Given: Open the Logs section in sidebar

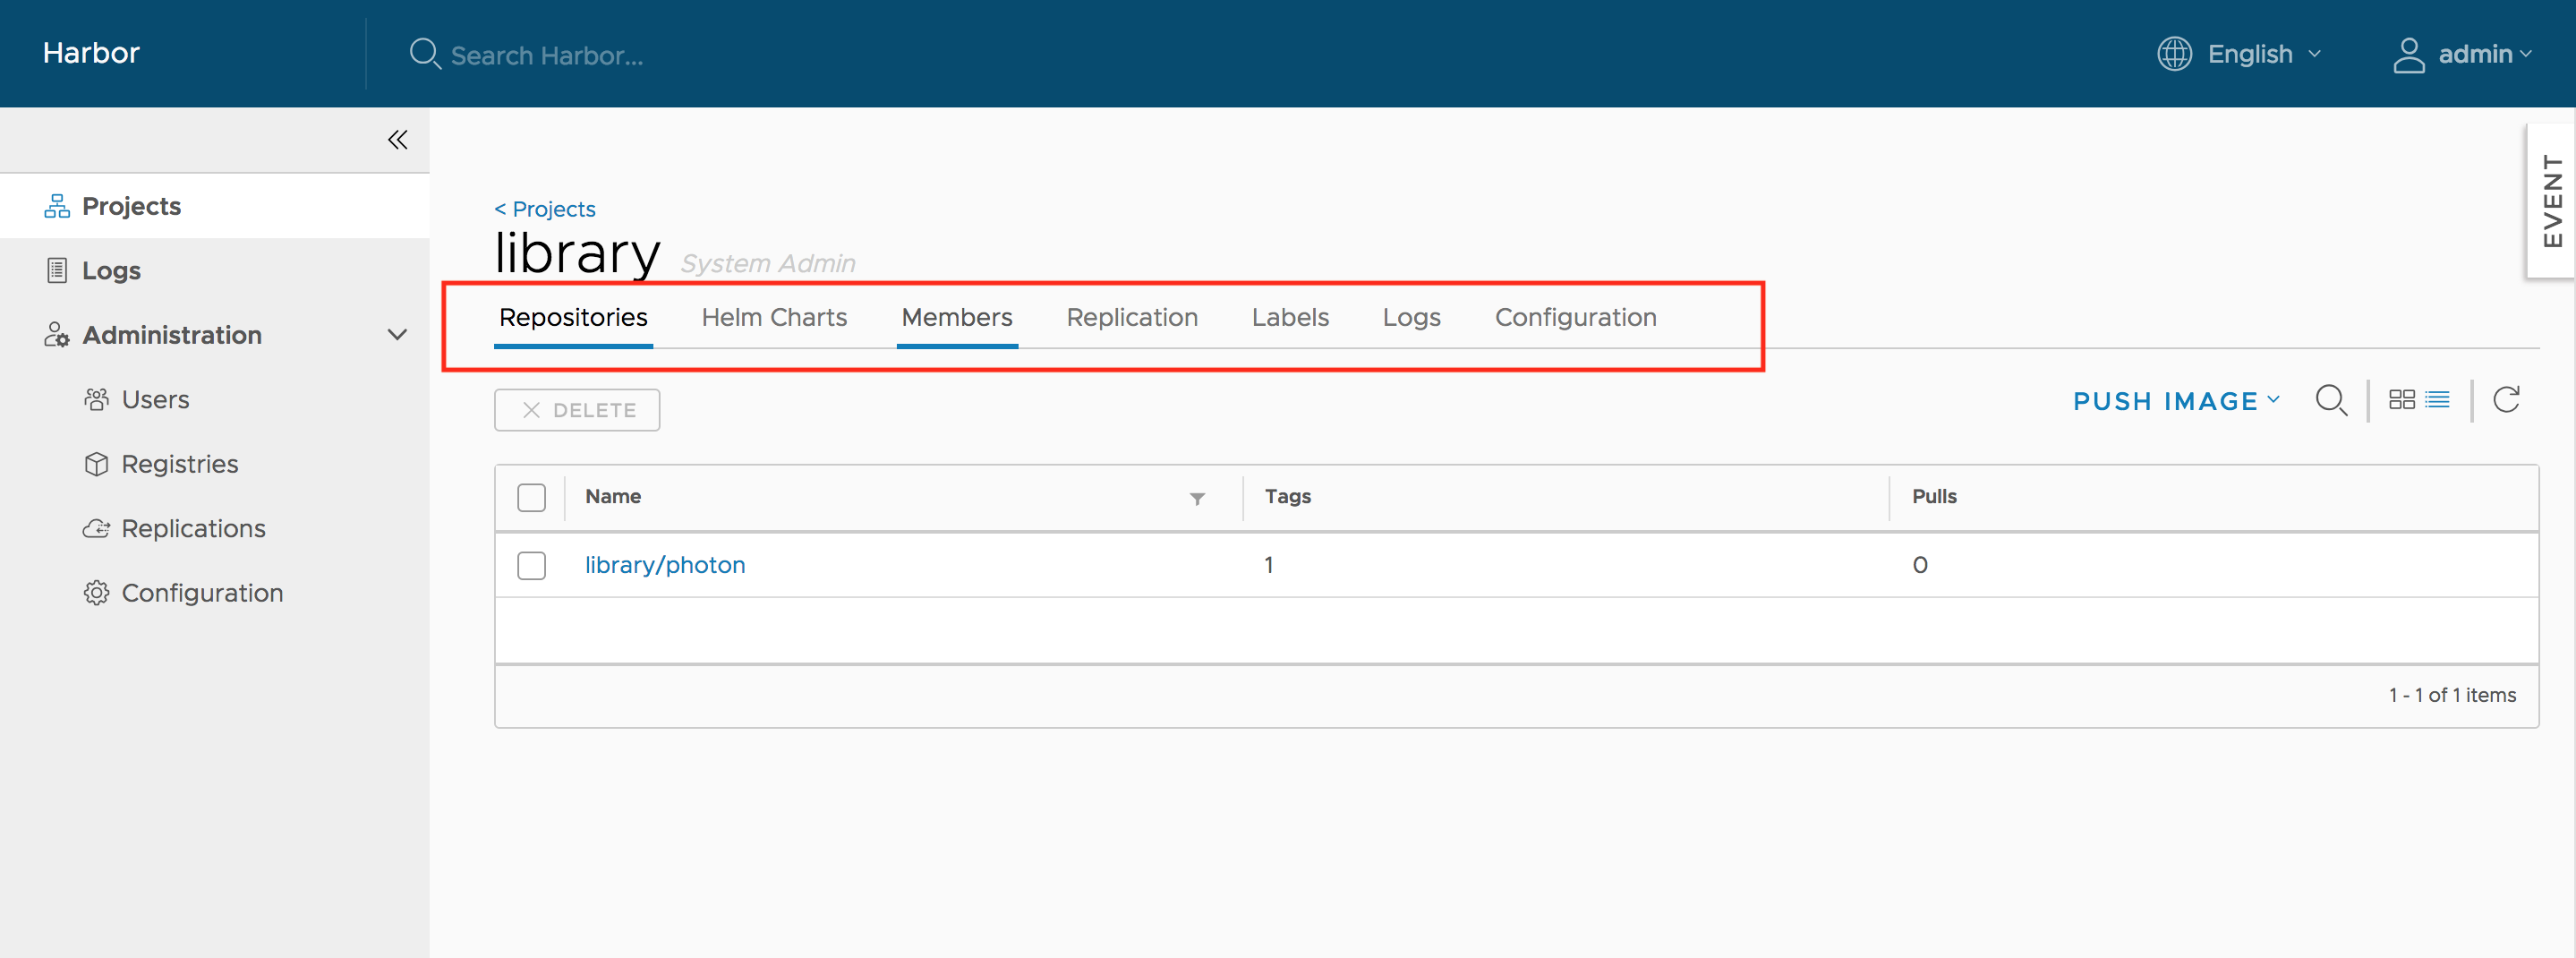Looking at the screenshot, I should tap(111, 270).
